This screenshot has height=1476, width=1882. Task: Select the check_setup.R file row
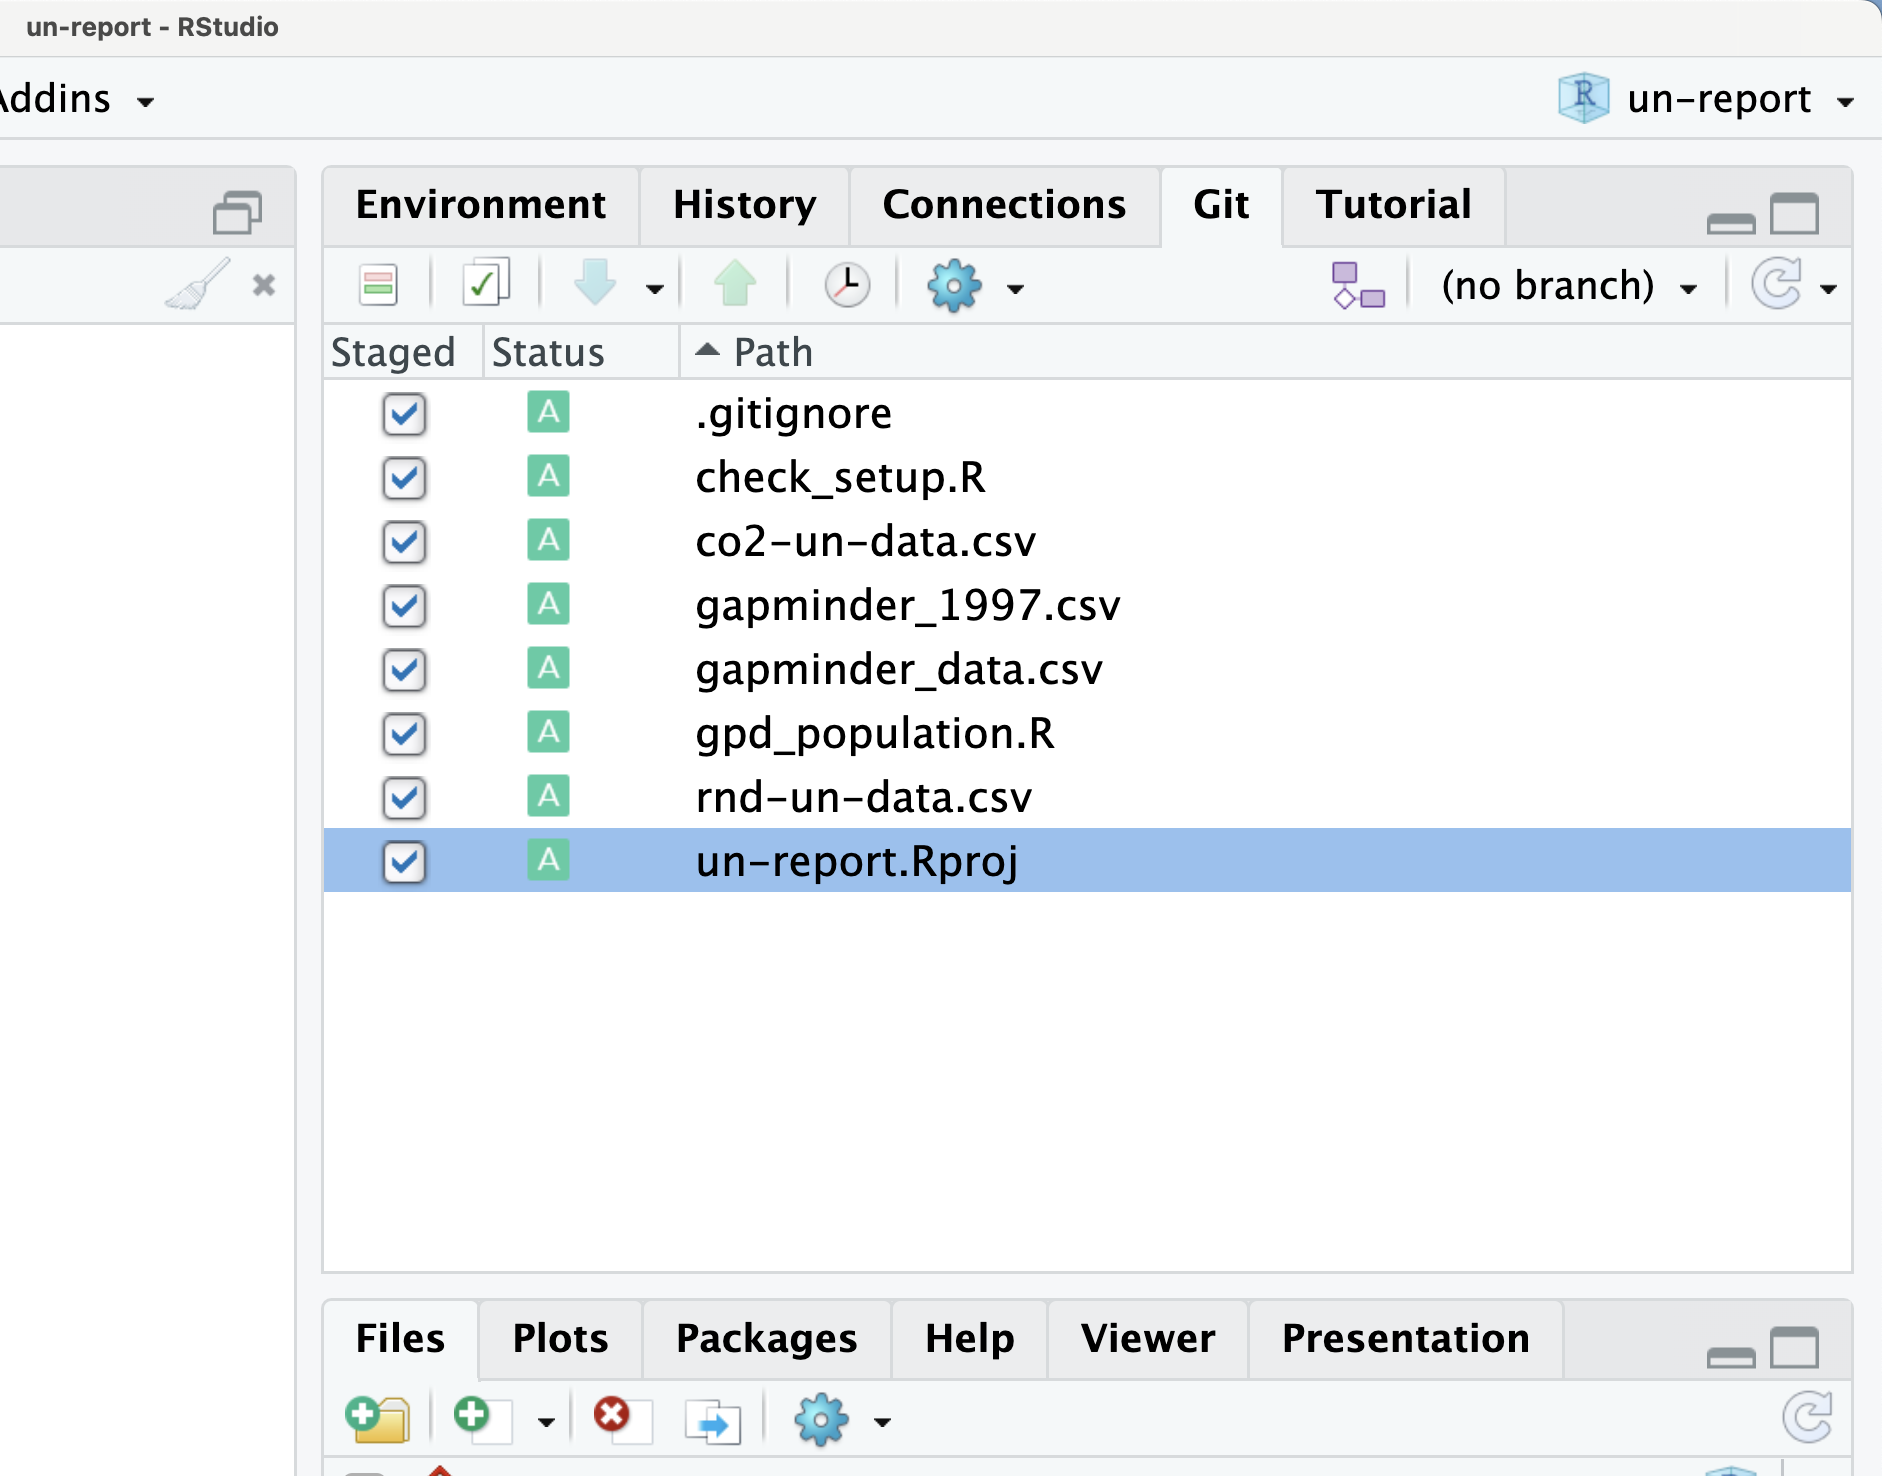(1087, 478)
